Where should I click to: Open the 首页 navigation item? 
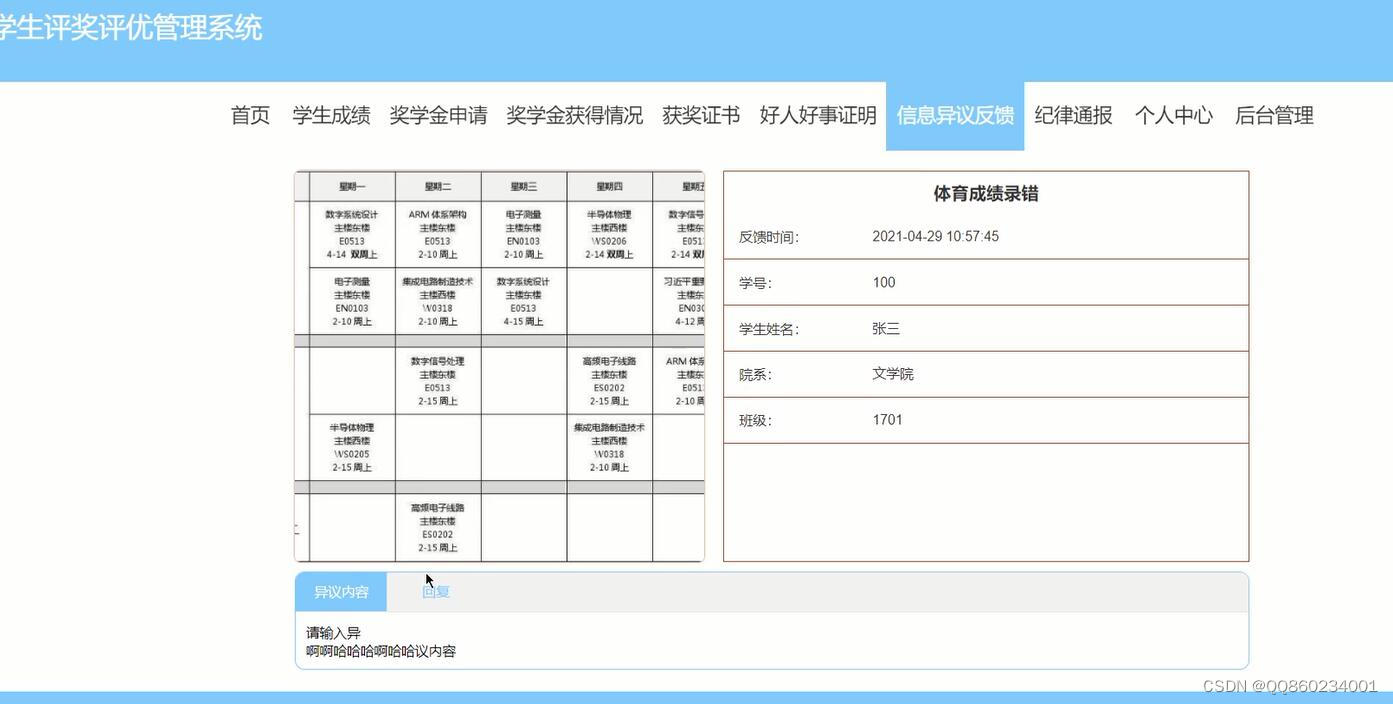tap(249, 115)
